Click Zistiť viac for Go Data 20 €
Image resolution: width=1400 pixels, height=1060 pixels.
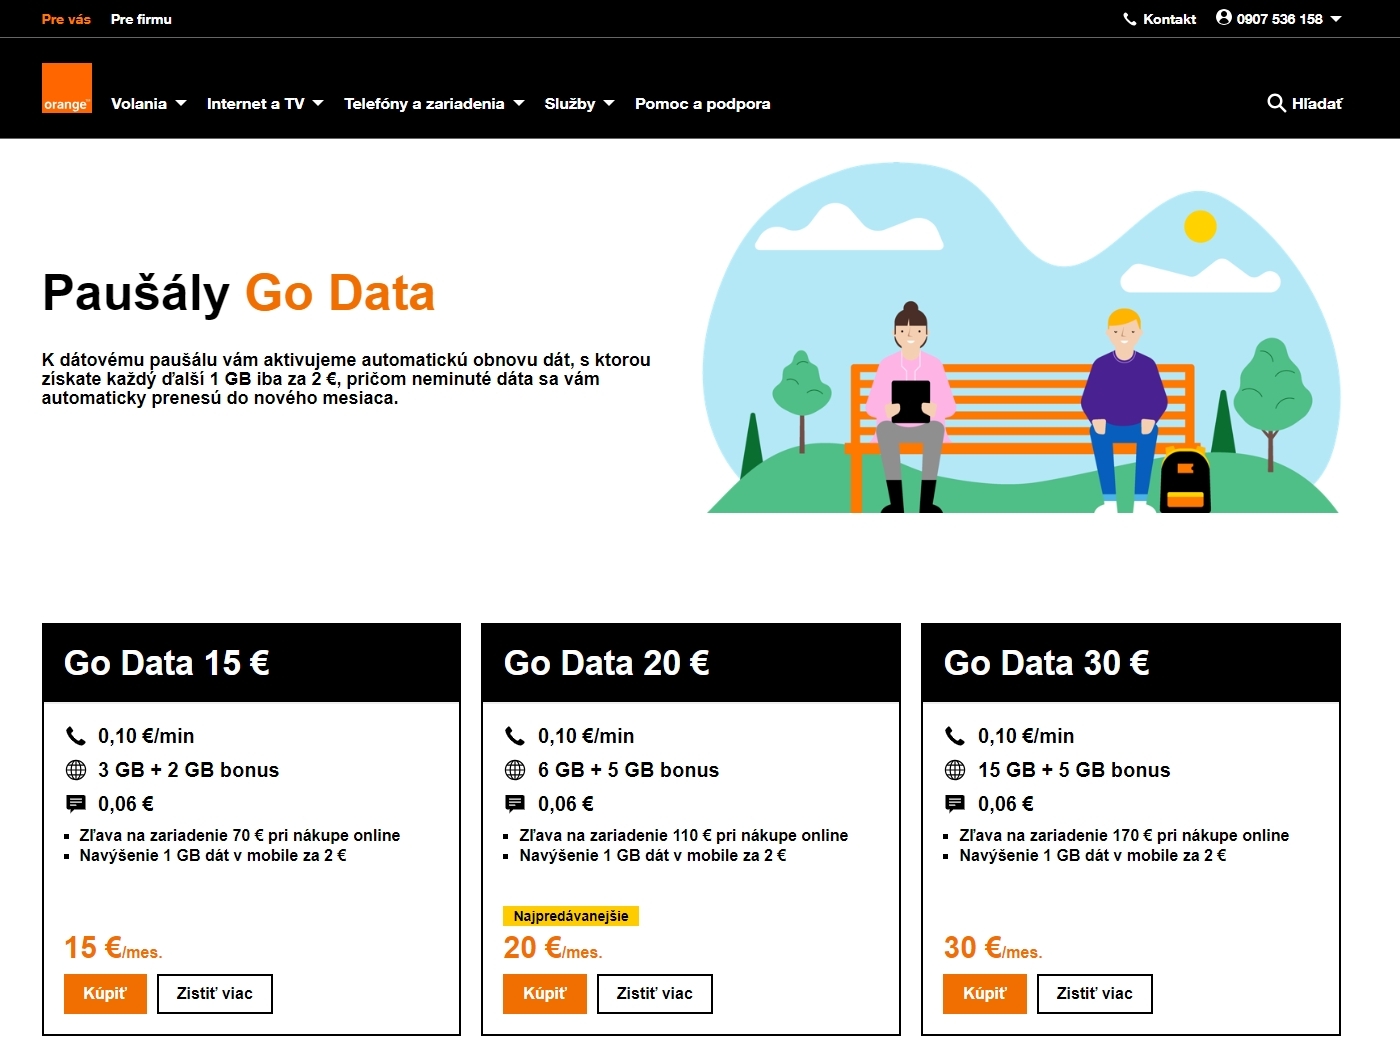click(x=655, y=994)
